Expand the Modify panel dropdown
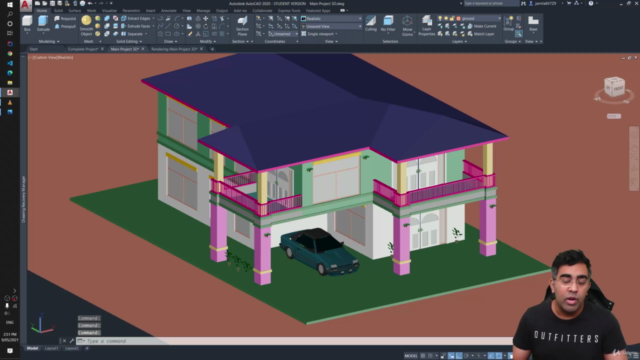Viewport: 640px width, 360px height. [208, 41]
